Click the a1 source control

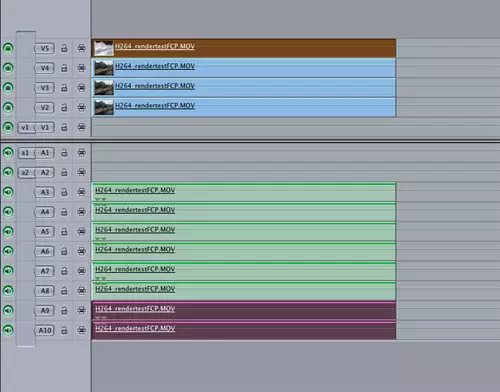tap(26, 153)
